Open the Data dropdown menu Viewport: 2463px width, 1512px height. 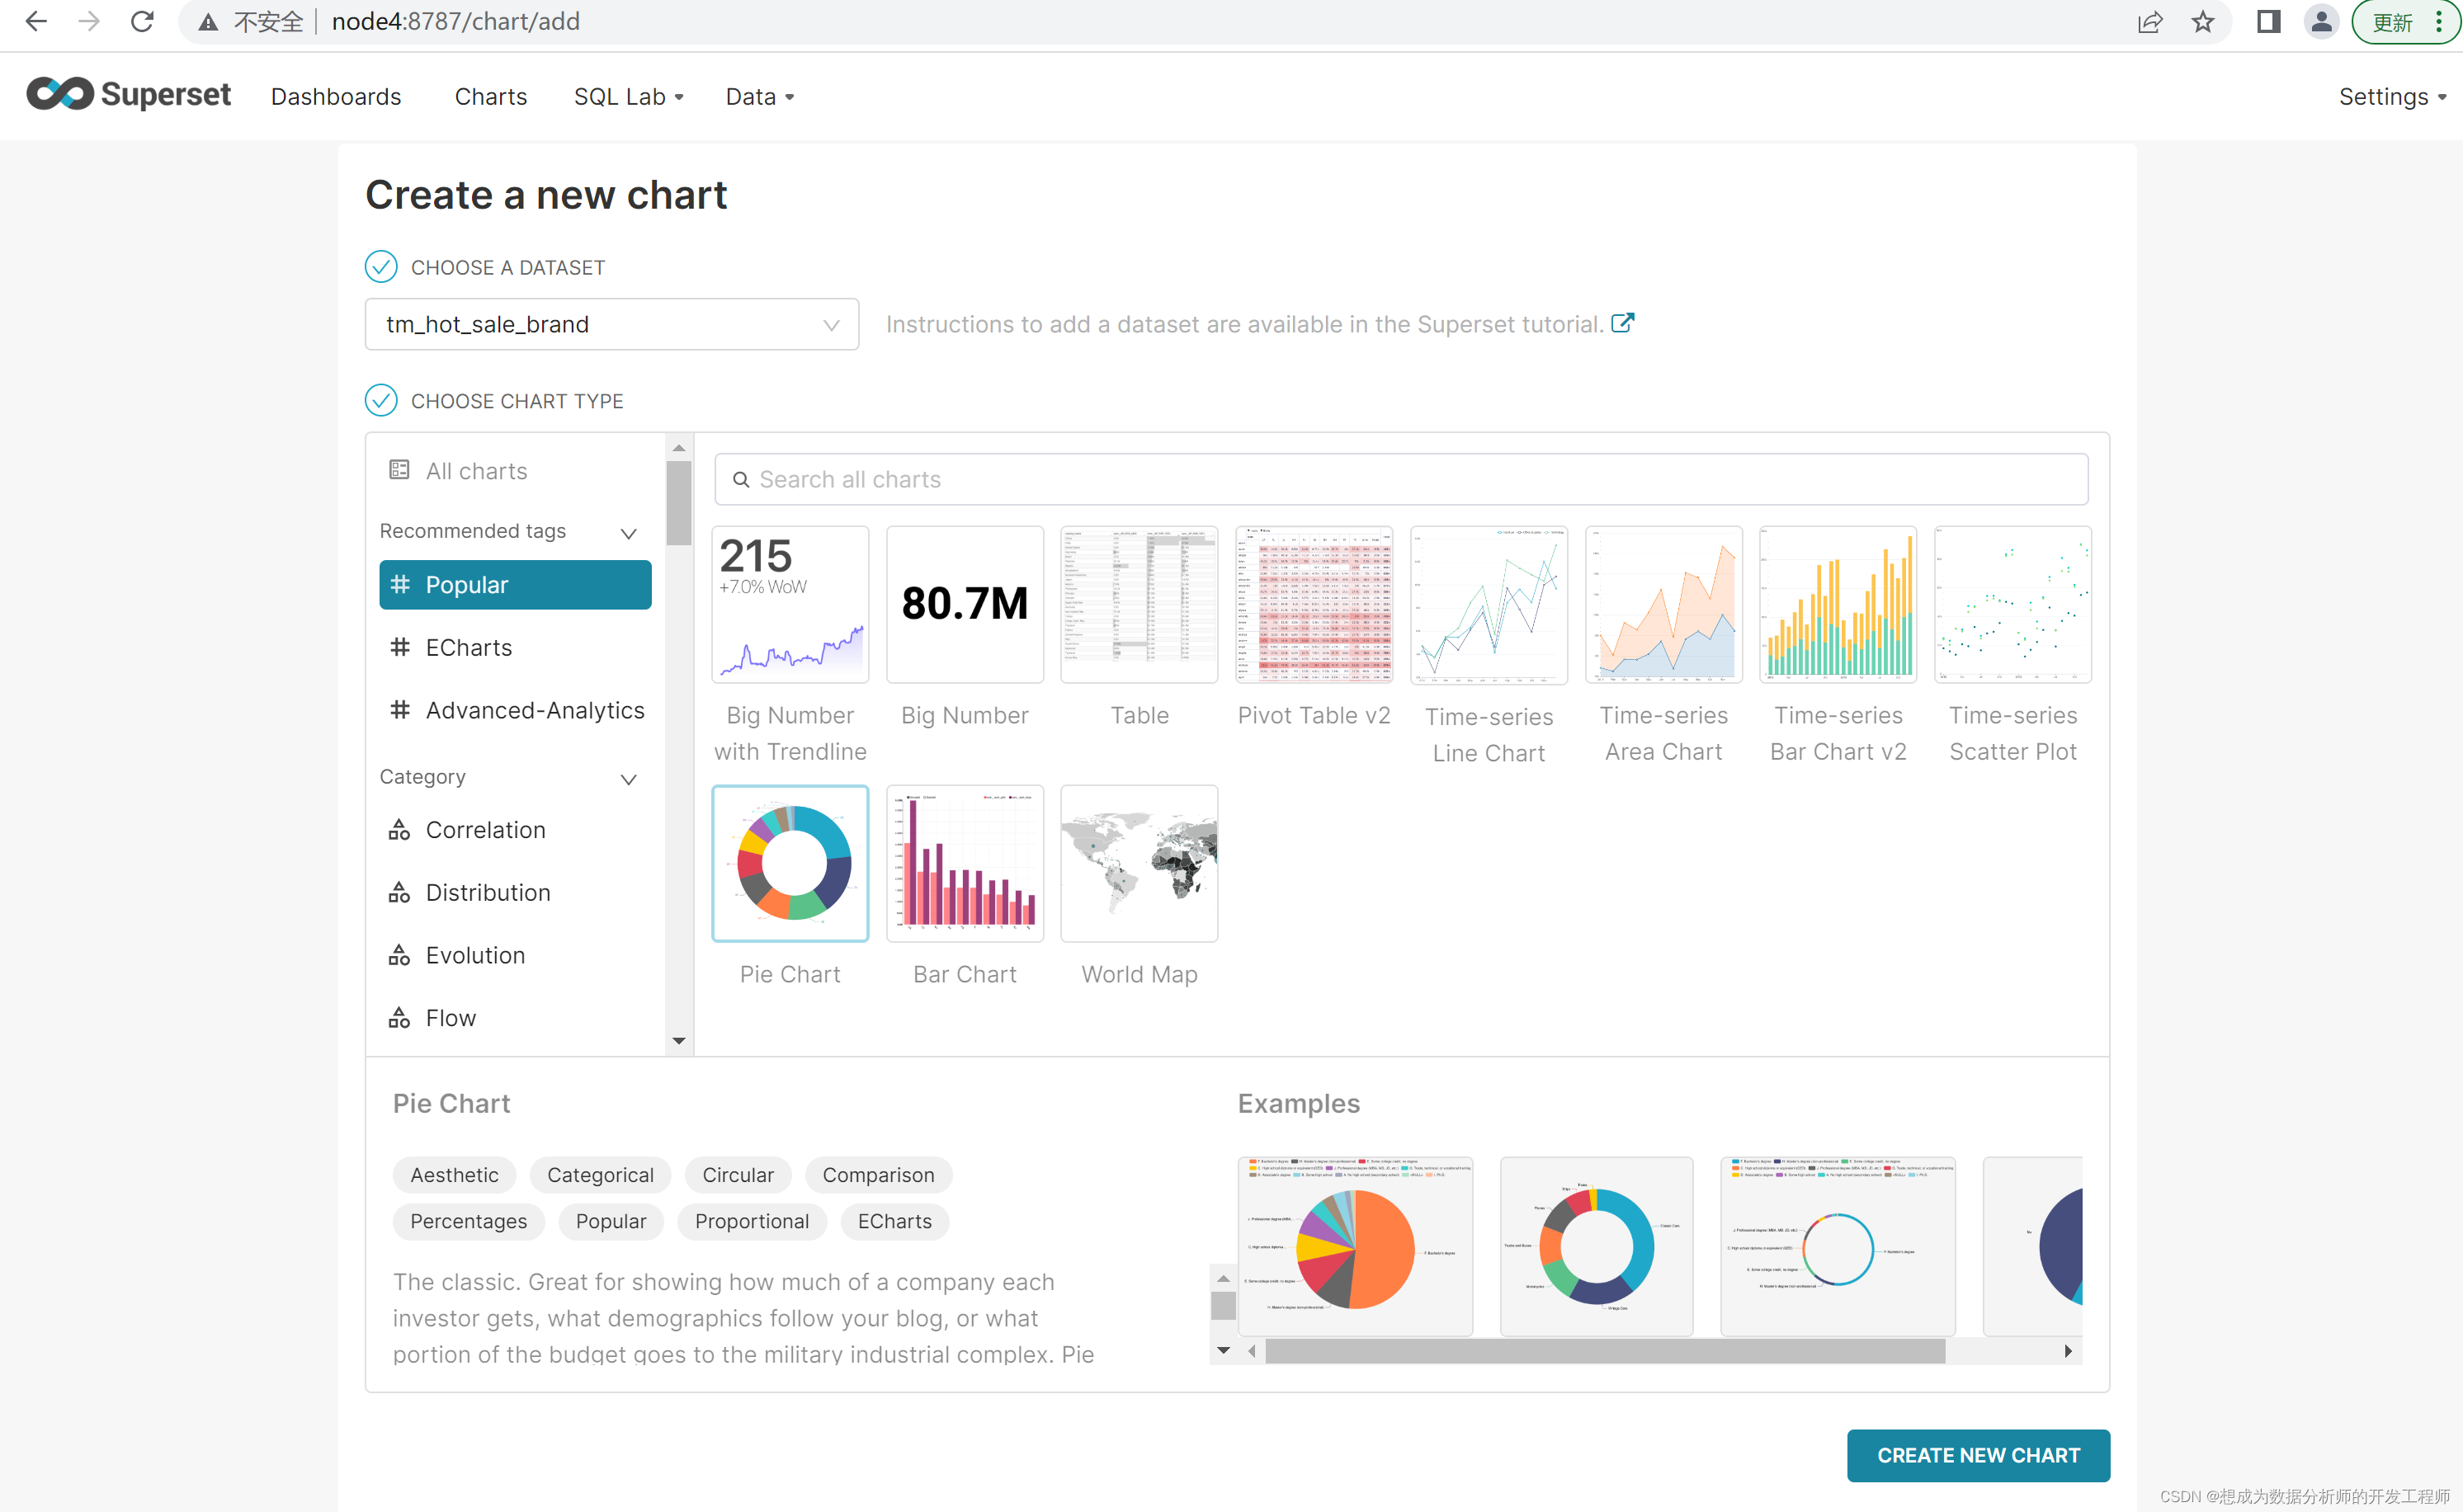[759, 97]
